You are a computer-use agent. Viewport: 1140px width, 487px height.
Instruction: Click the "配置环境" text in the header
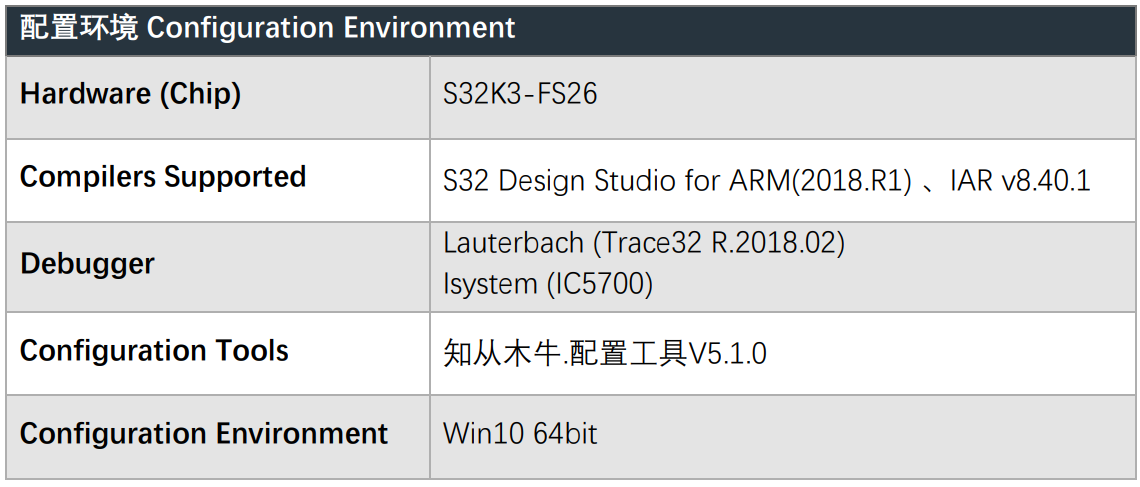coord(79,27)
